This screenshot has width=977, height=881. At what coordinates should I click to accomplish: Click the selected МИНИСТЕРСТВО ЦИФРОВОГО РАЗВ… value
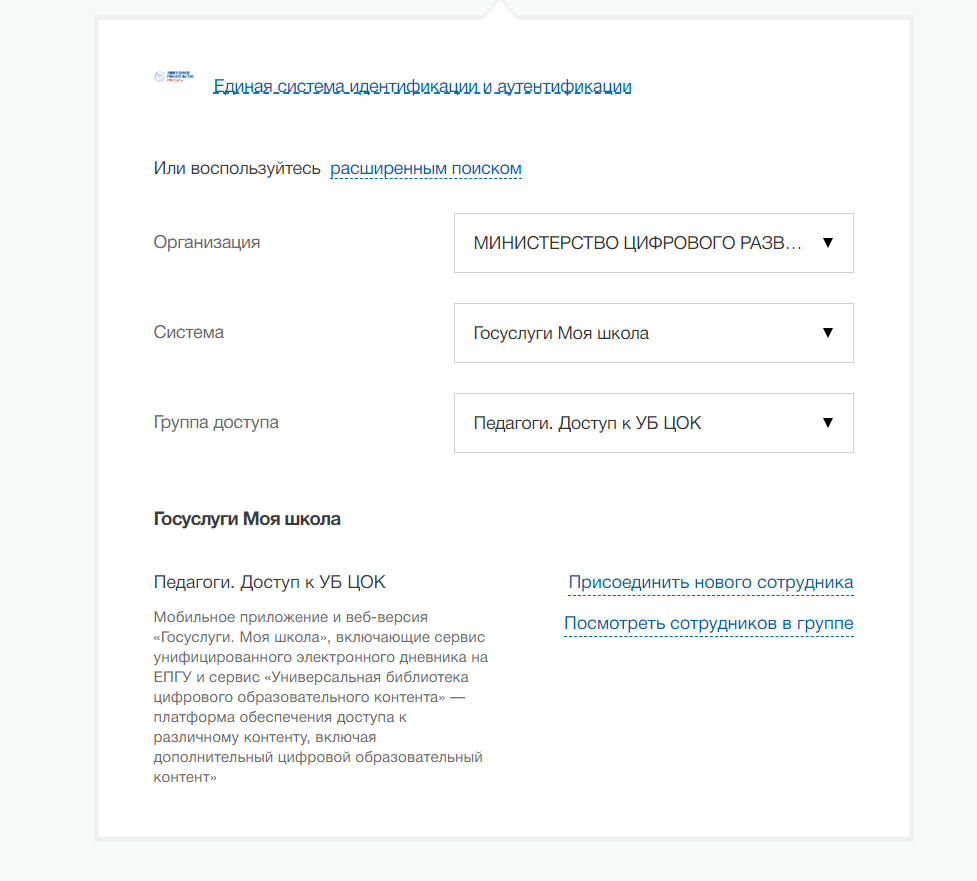click(637, 243)
